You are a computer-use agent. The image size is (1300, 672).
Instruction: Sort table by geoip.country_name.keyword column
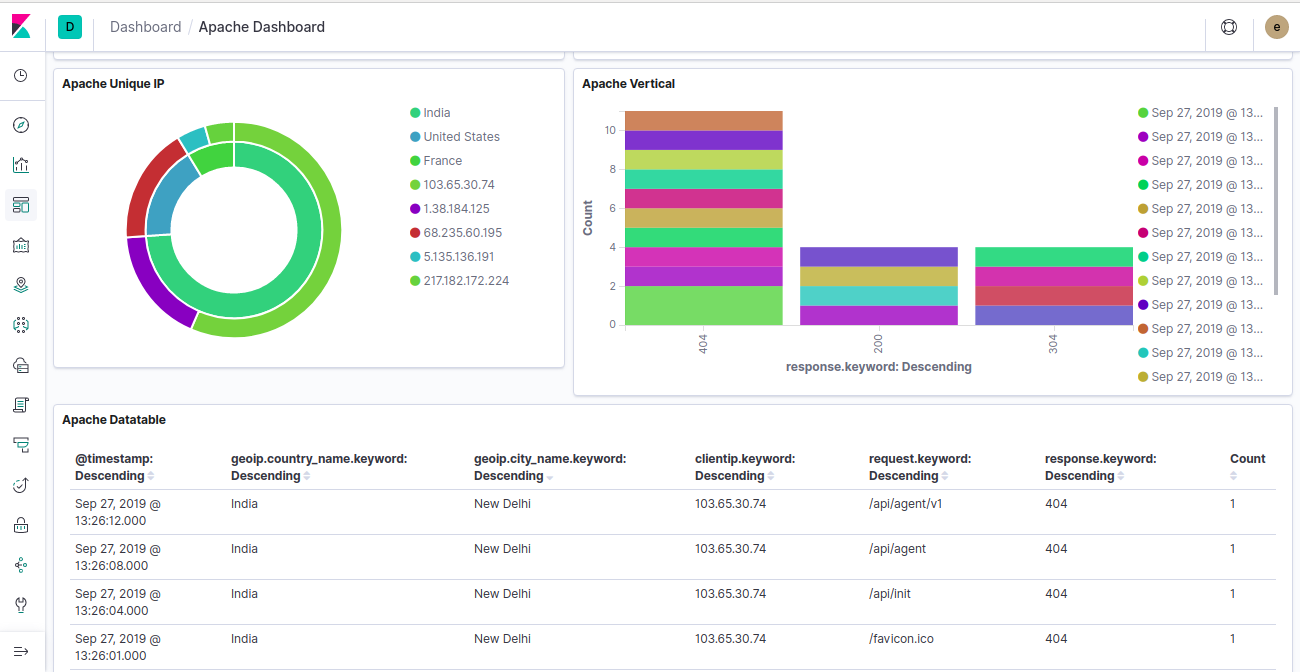[x=319, y=467]
